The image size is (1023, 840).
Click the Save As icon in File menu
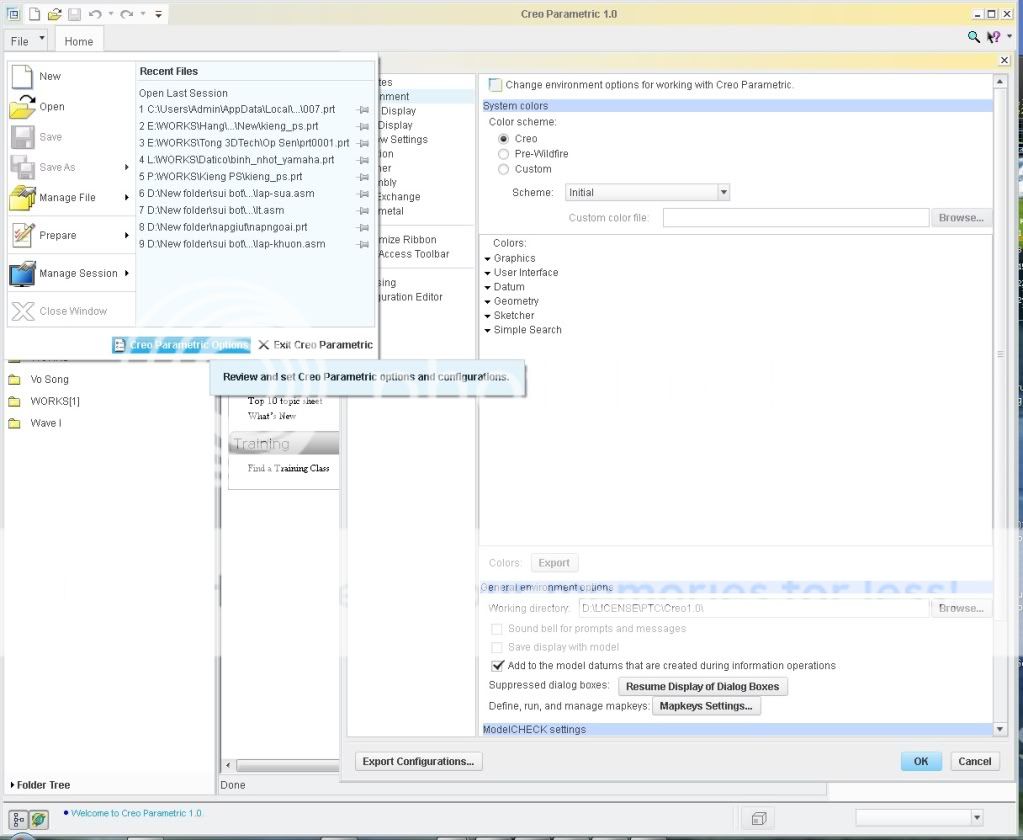23,167
